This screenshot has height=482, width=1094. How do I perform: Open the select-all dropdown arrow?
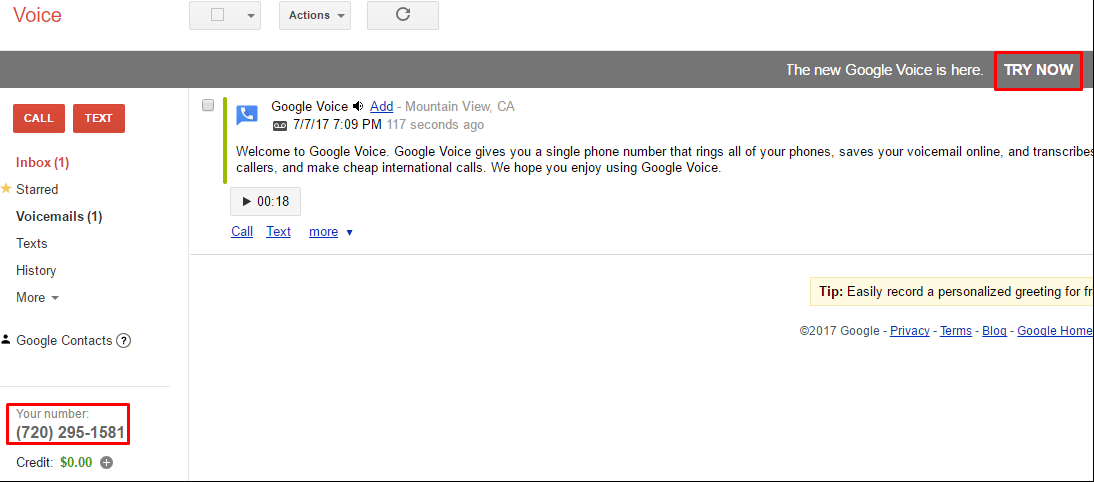(x=250, y=16)
